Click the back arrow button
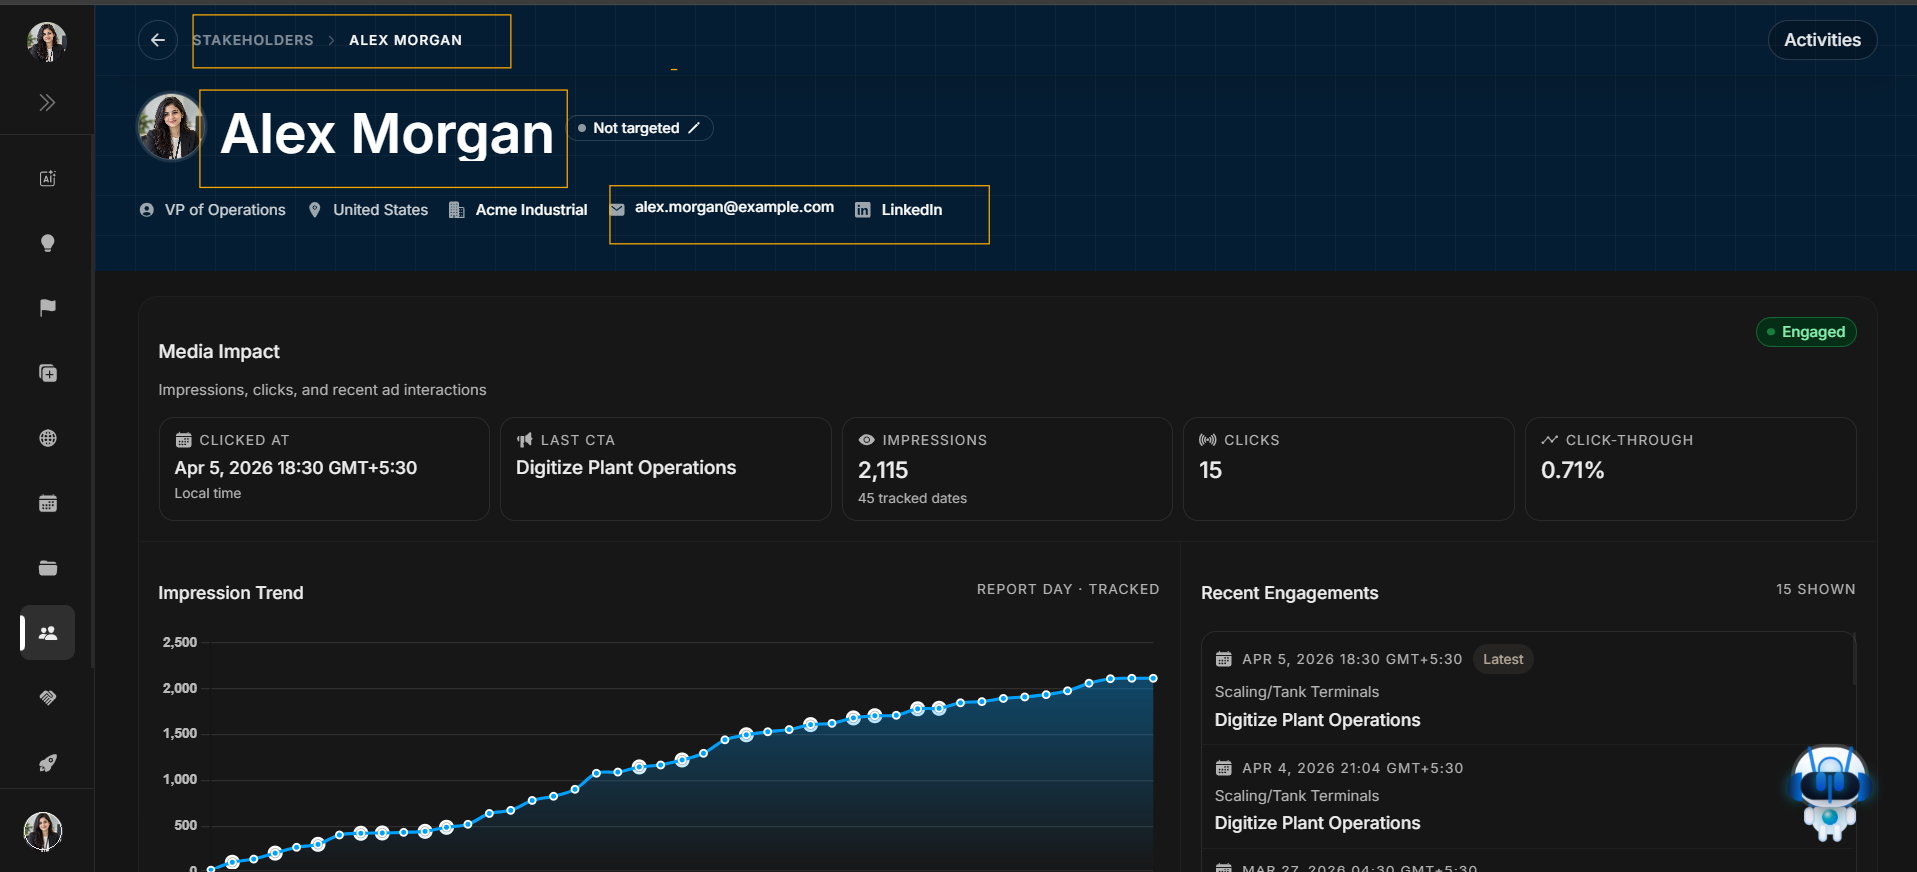 pyautogui.click(x=158, y=40)
